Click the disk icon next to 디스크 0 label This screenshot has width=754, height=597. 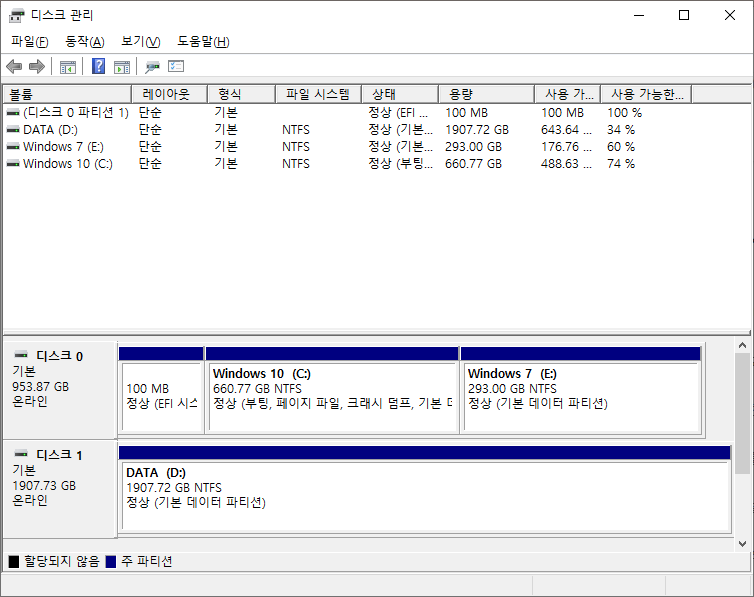pyautogui.click(x=21, y=355)
